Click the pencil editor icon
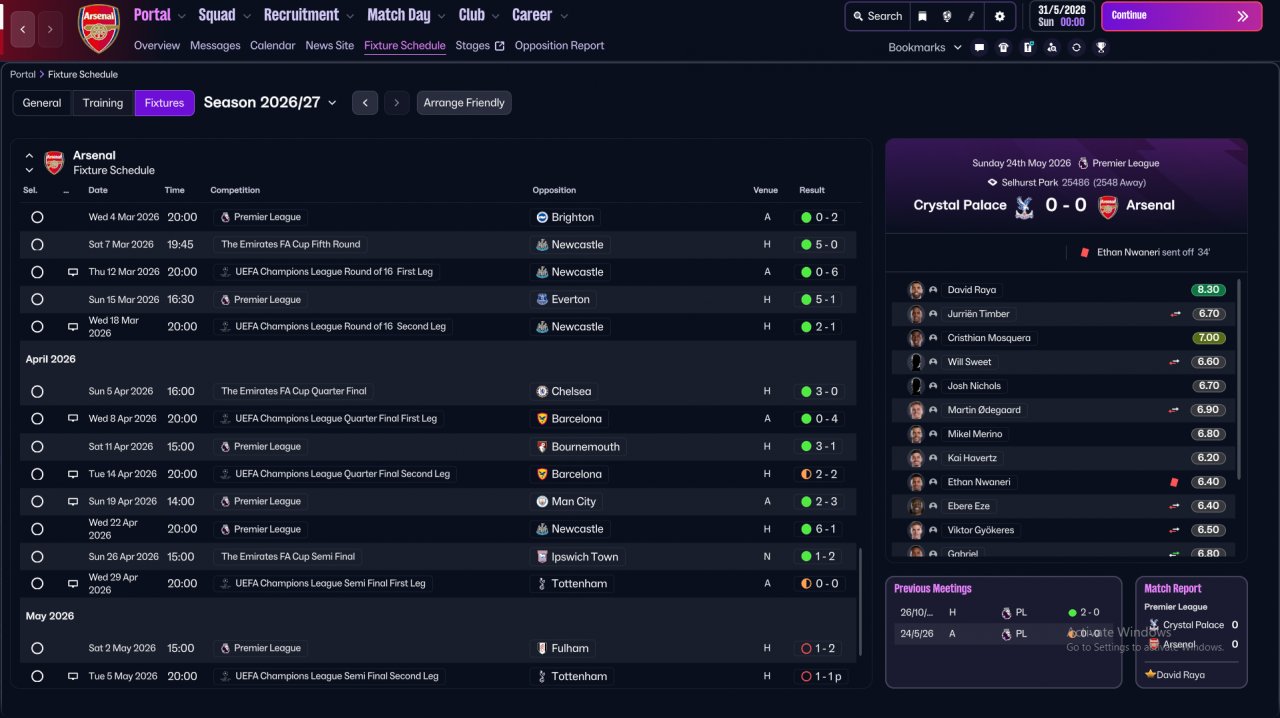 point(971,16)
